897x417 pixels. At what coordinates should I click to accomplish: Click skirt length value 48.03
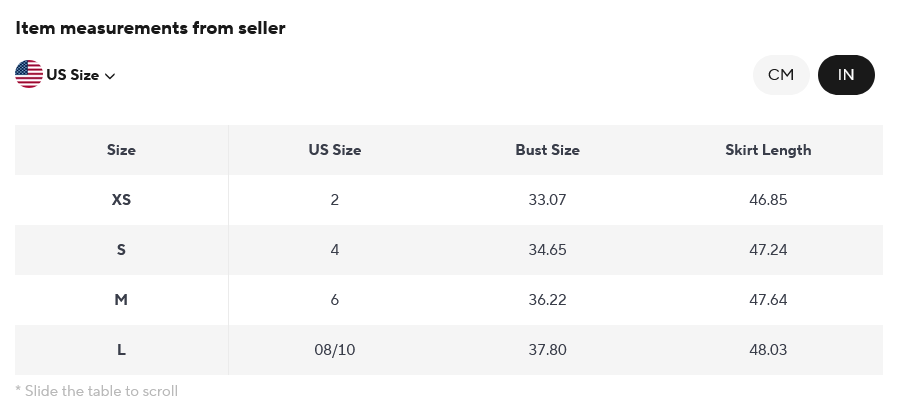tap(768, 350)
